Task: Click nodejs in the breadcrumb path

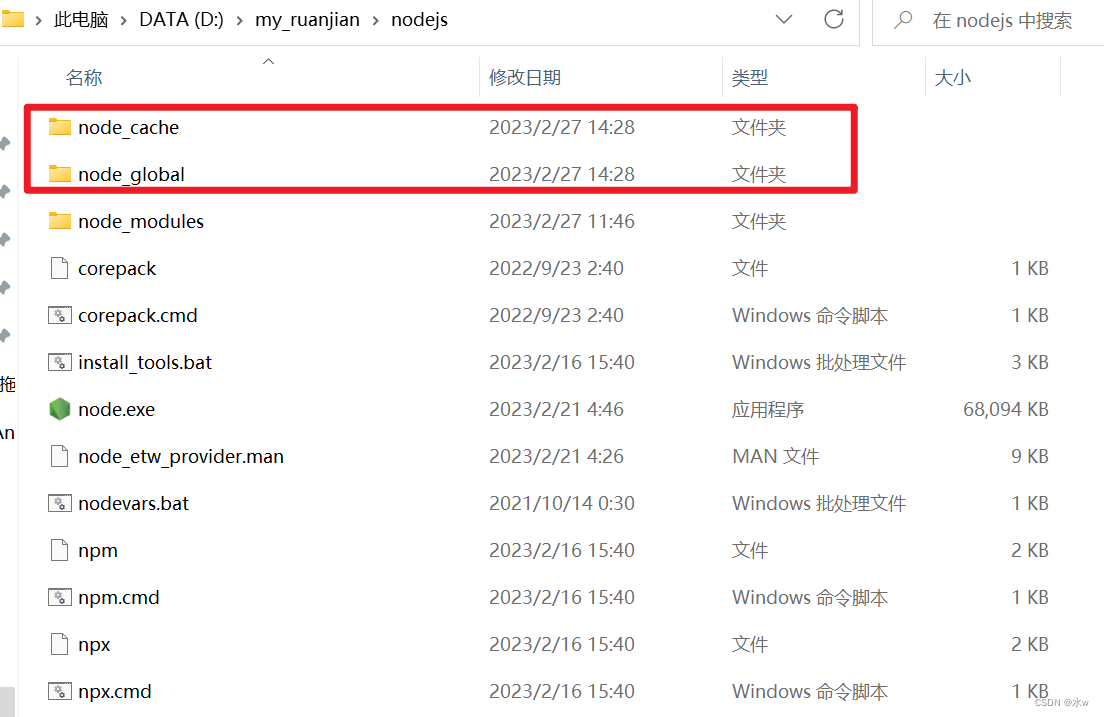Action: tap(420, 20)
